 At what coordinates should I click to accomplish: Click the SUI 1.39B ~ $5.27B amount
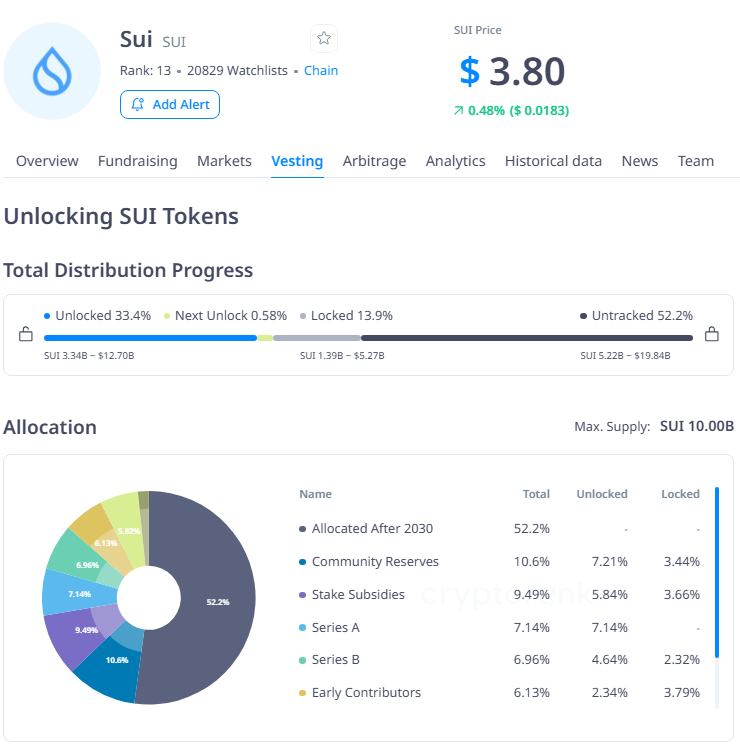pyautogui.click(x=342, y=355)
